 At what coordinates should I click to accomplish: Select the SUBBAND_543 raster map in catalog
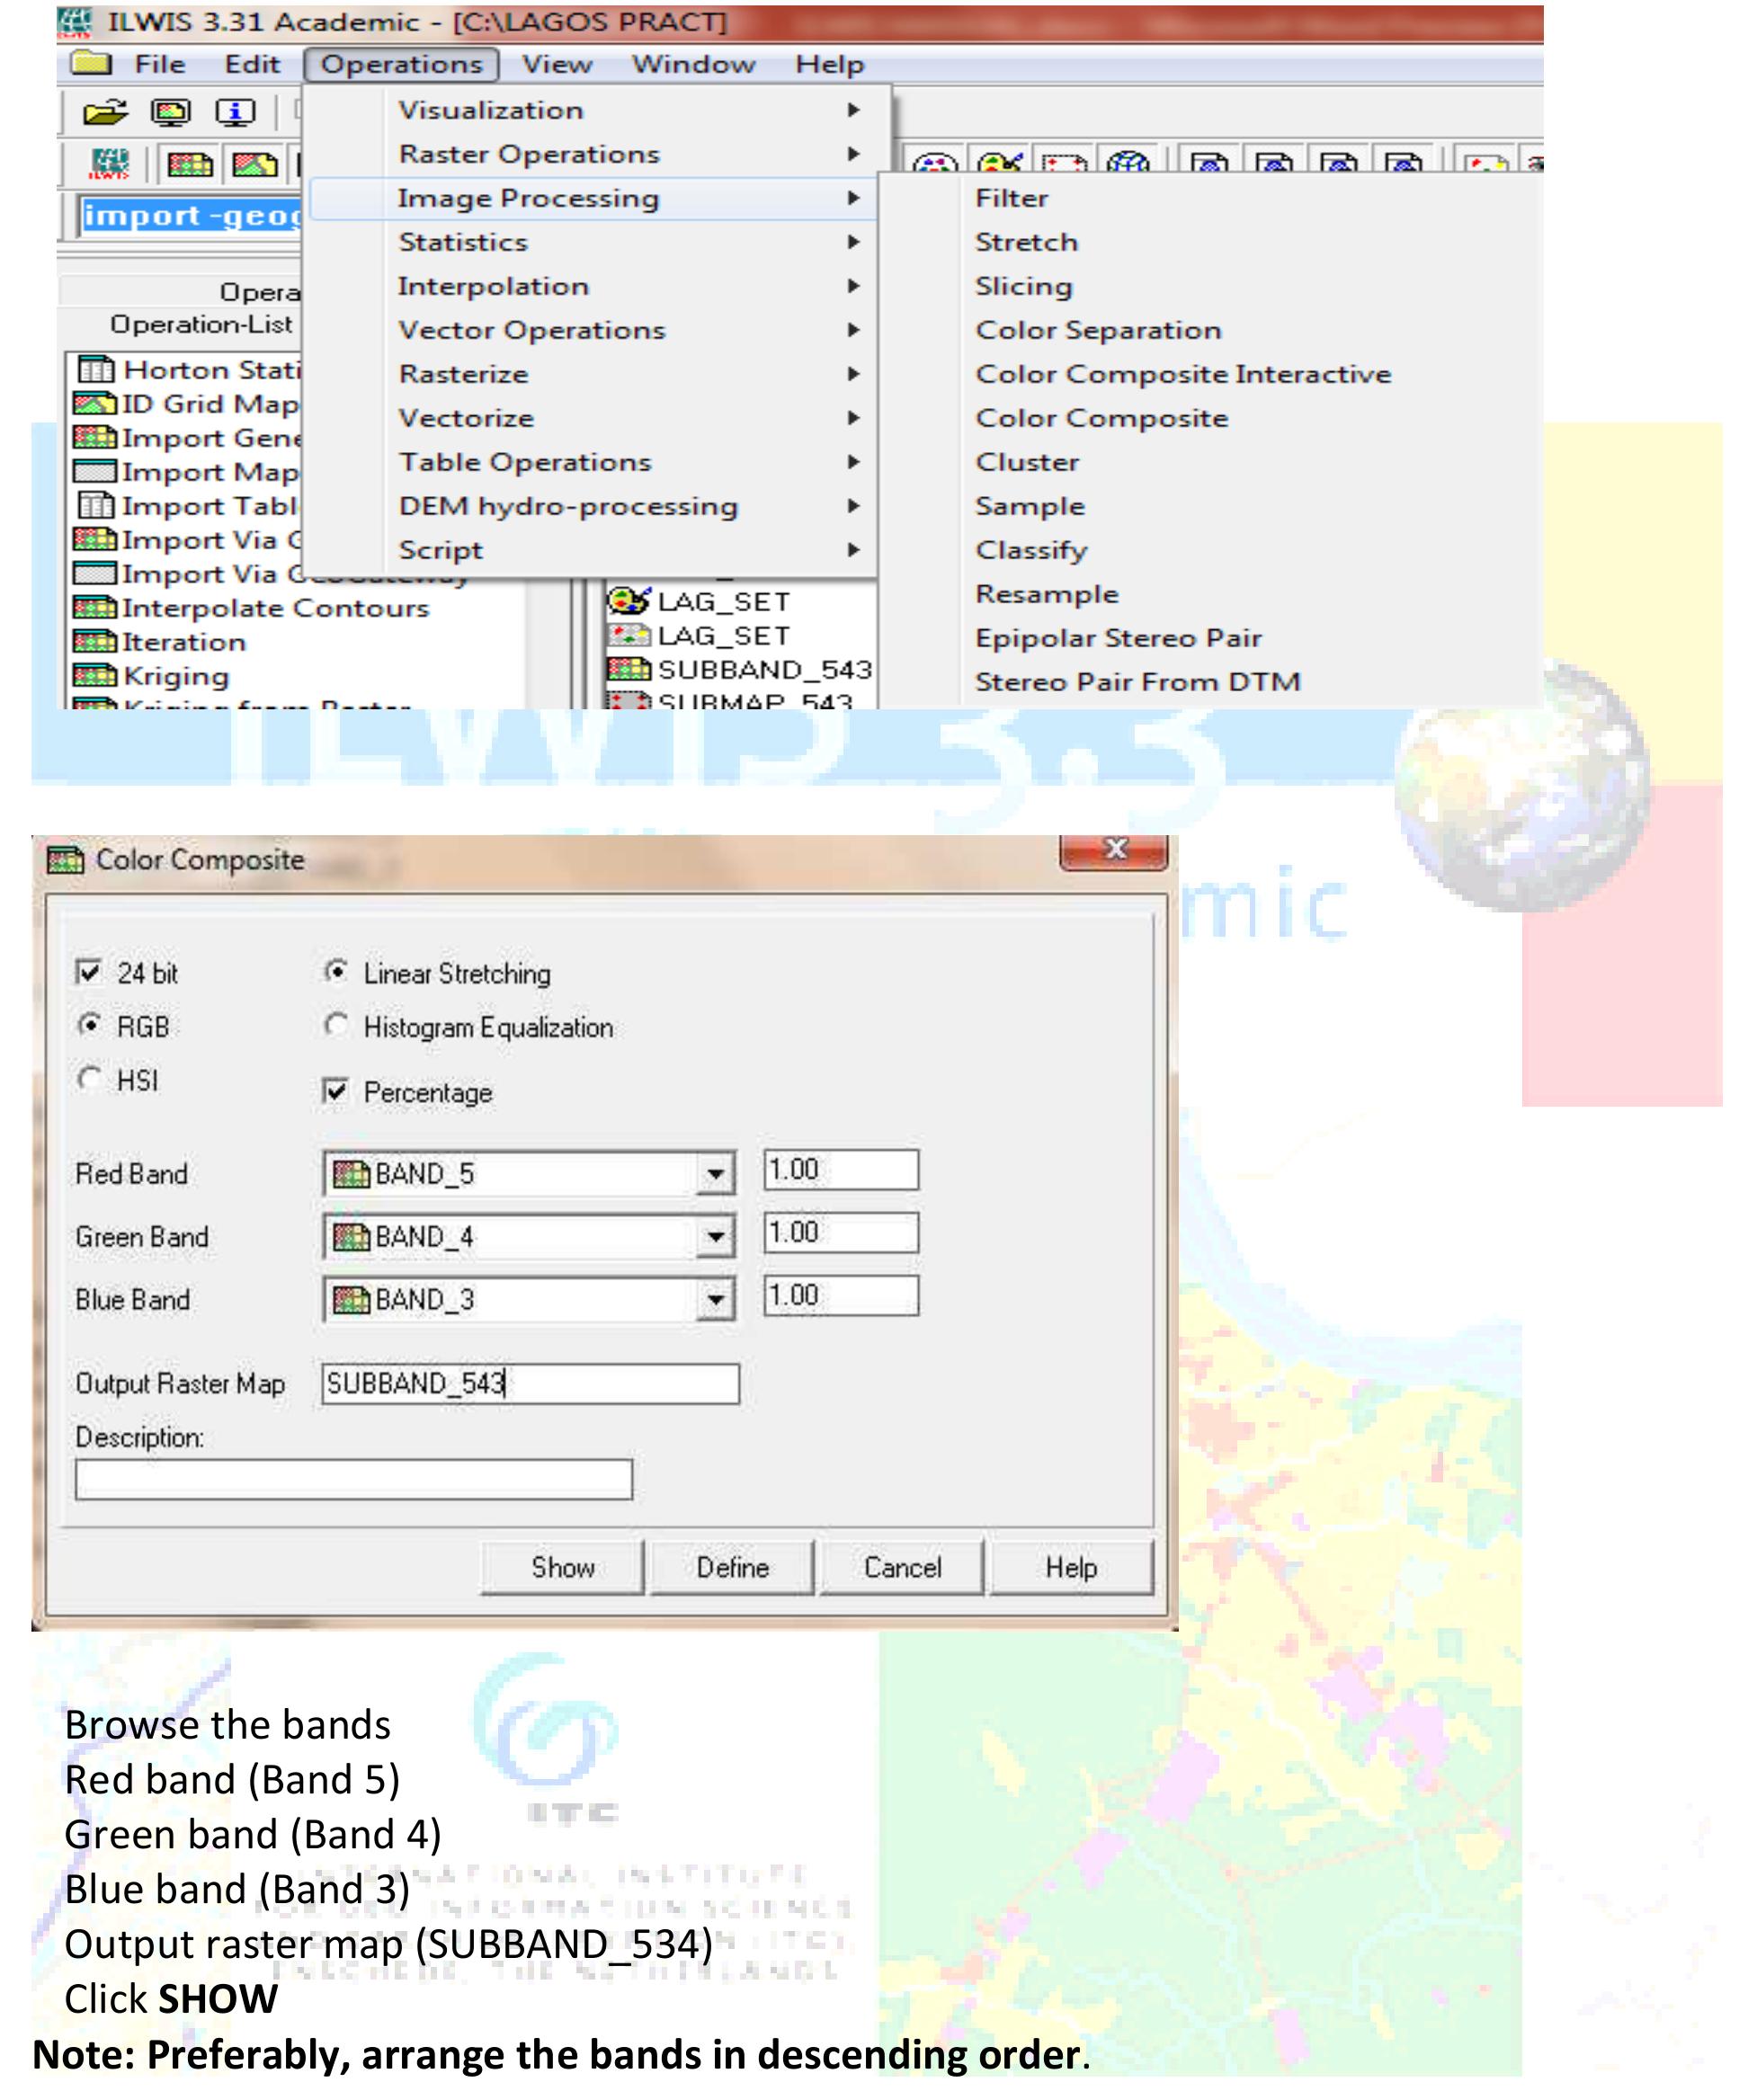point(763,669)
